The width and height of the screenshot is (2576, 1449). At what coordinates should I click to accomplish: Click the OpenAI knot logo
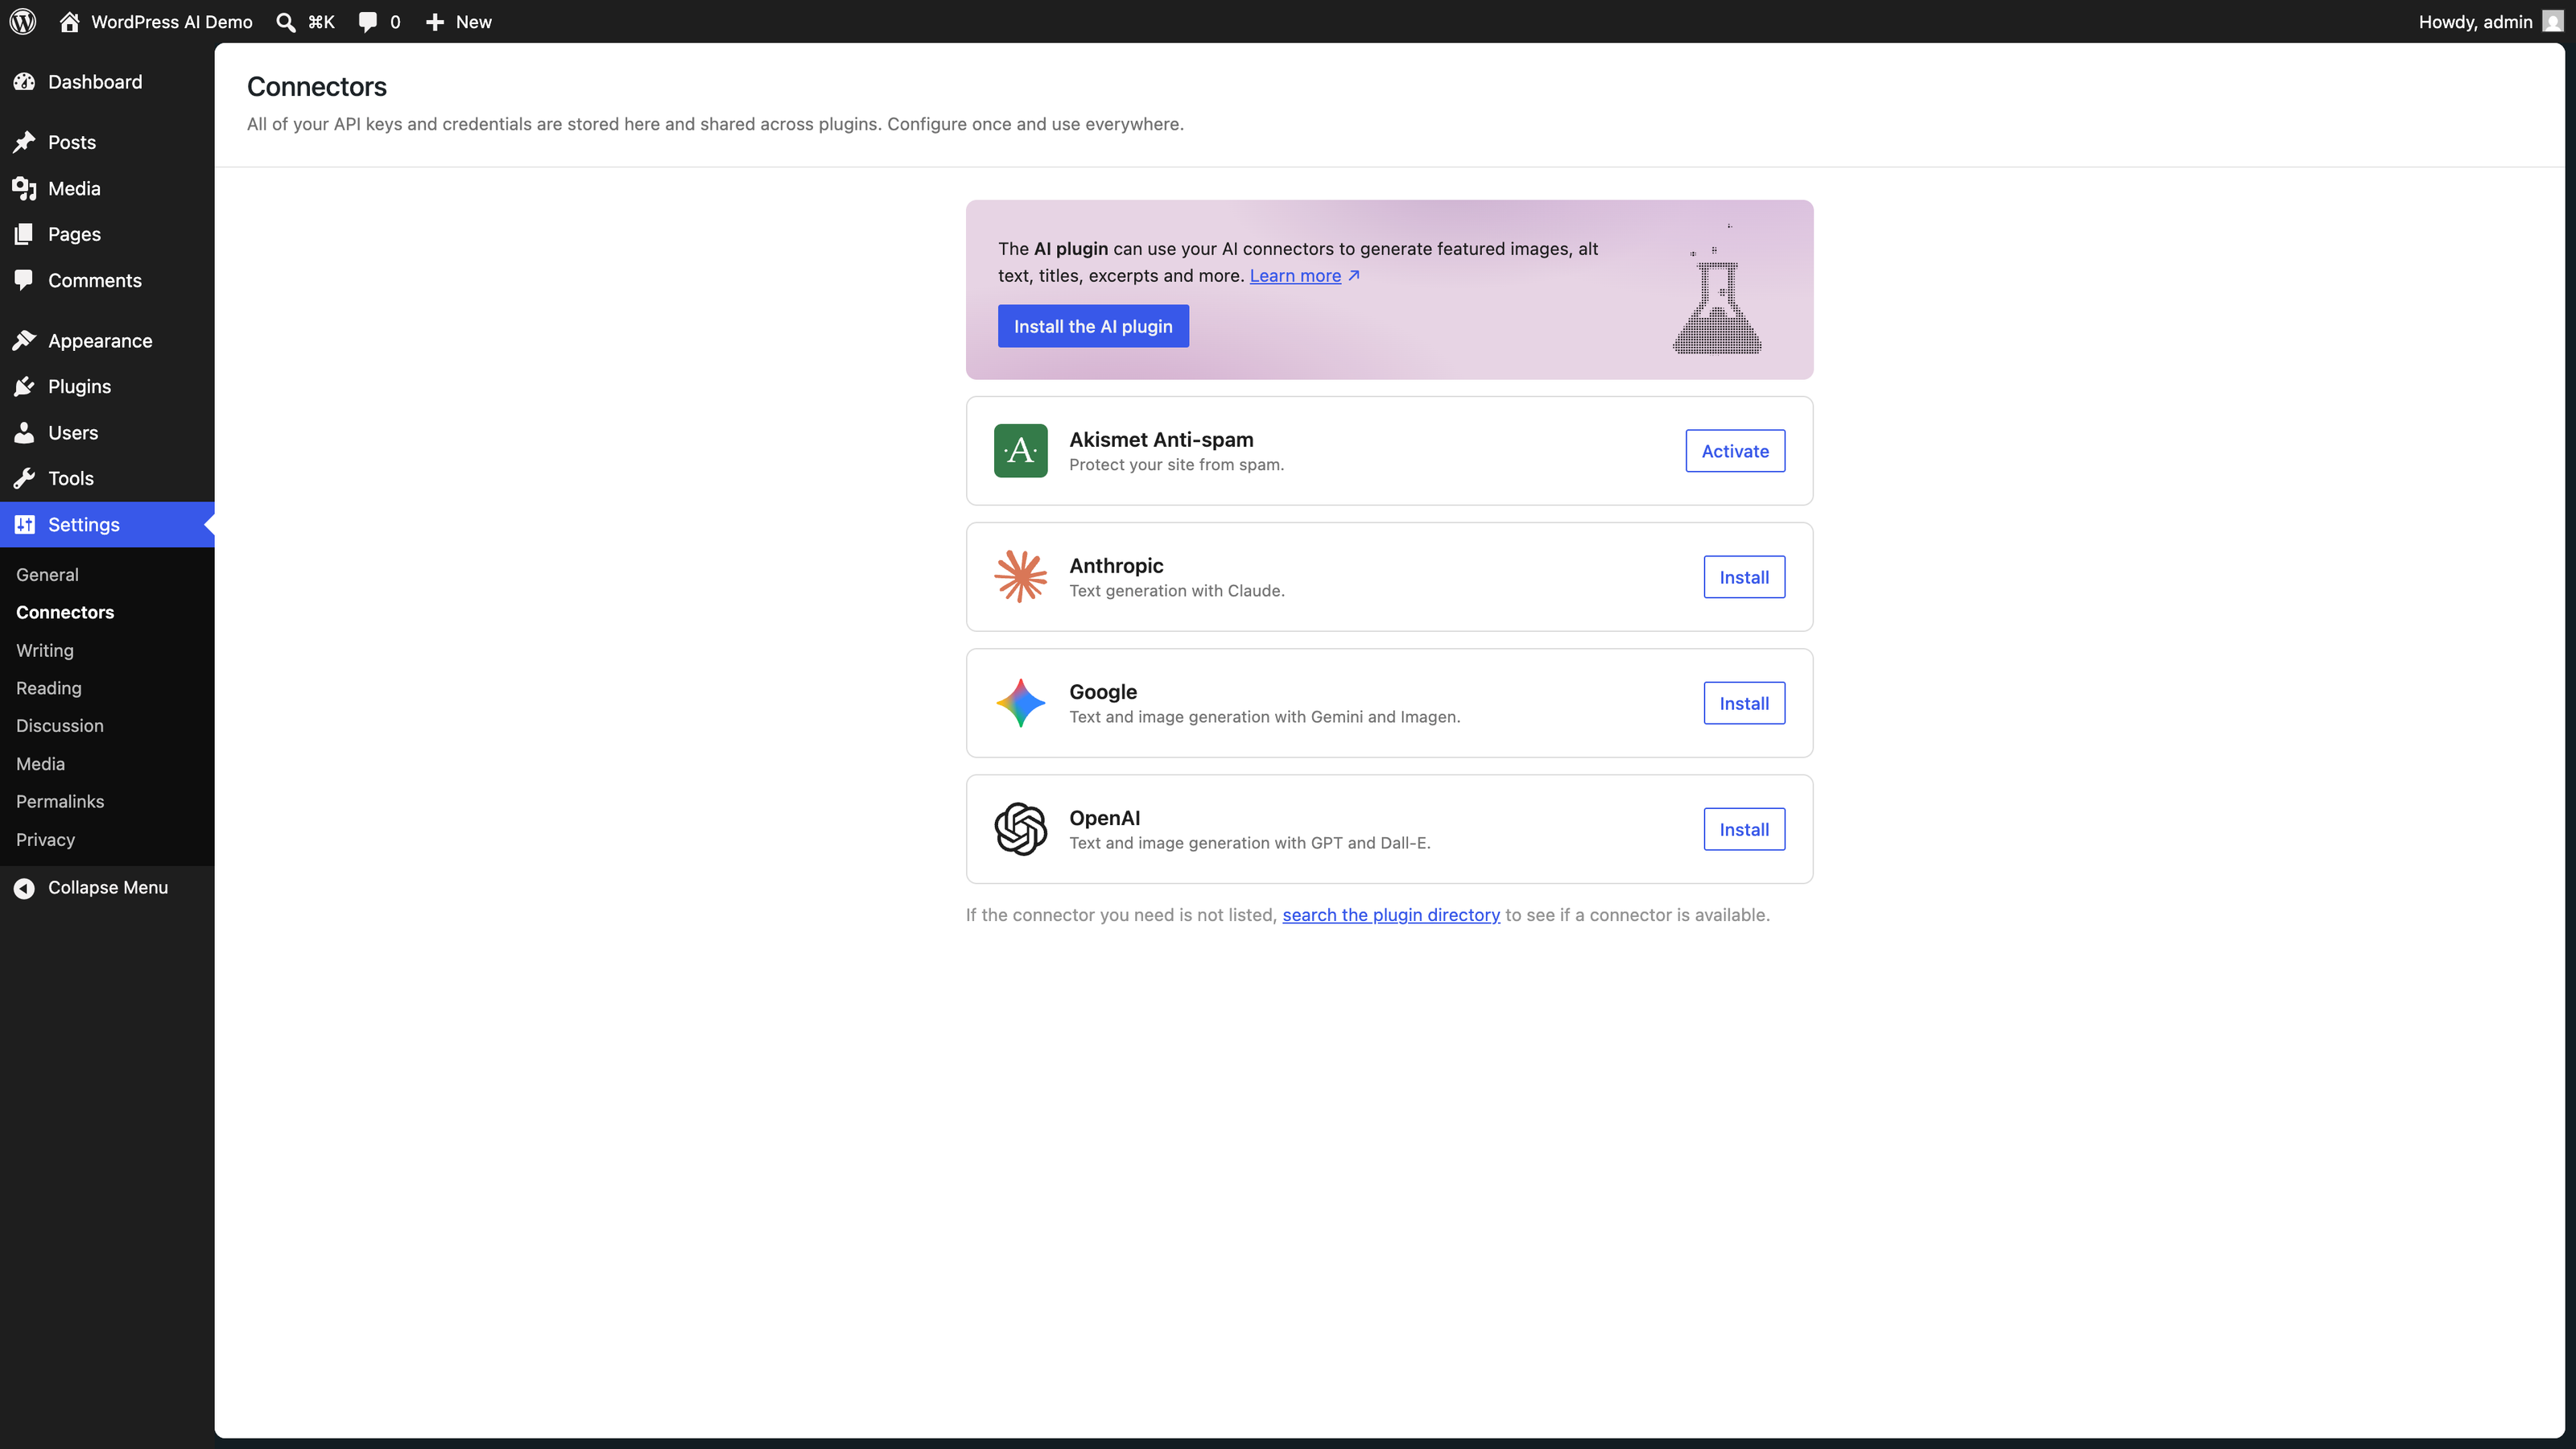[x=1020, y=829]
